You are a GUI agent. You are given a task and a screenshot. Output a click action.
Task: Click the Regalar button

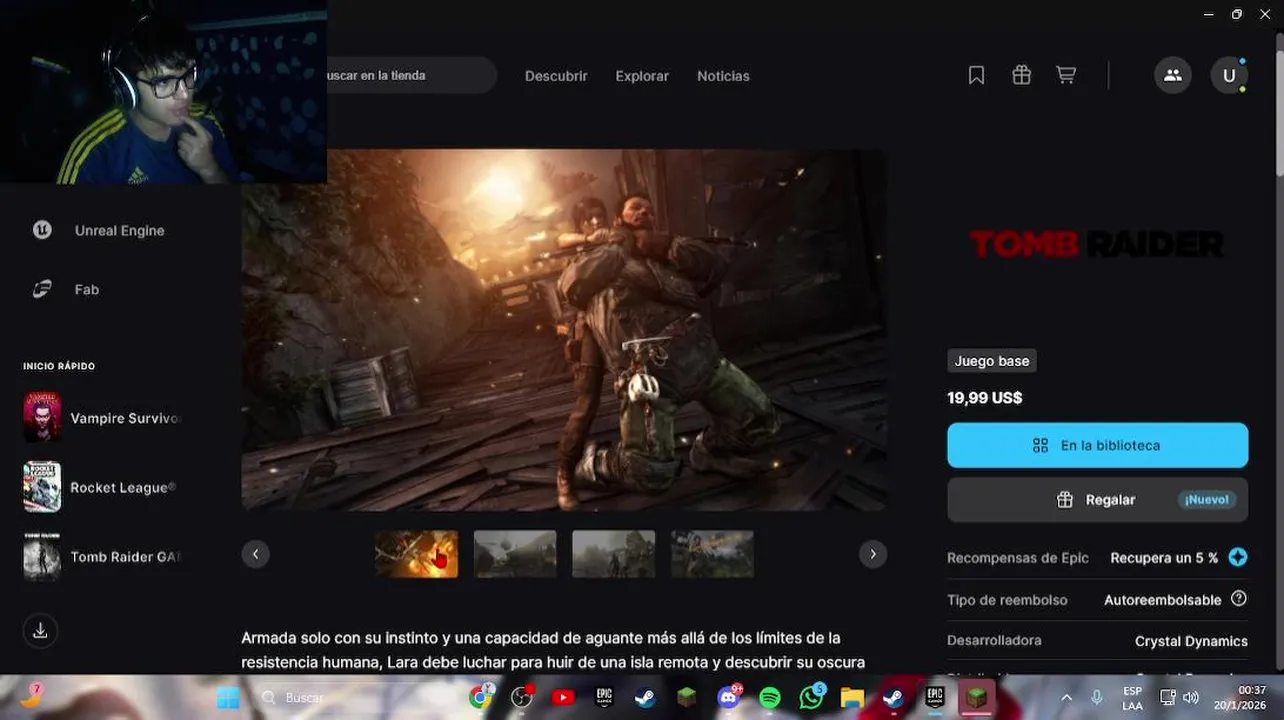tap(1097, 499)
